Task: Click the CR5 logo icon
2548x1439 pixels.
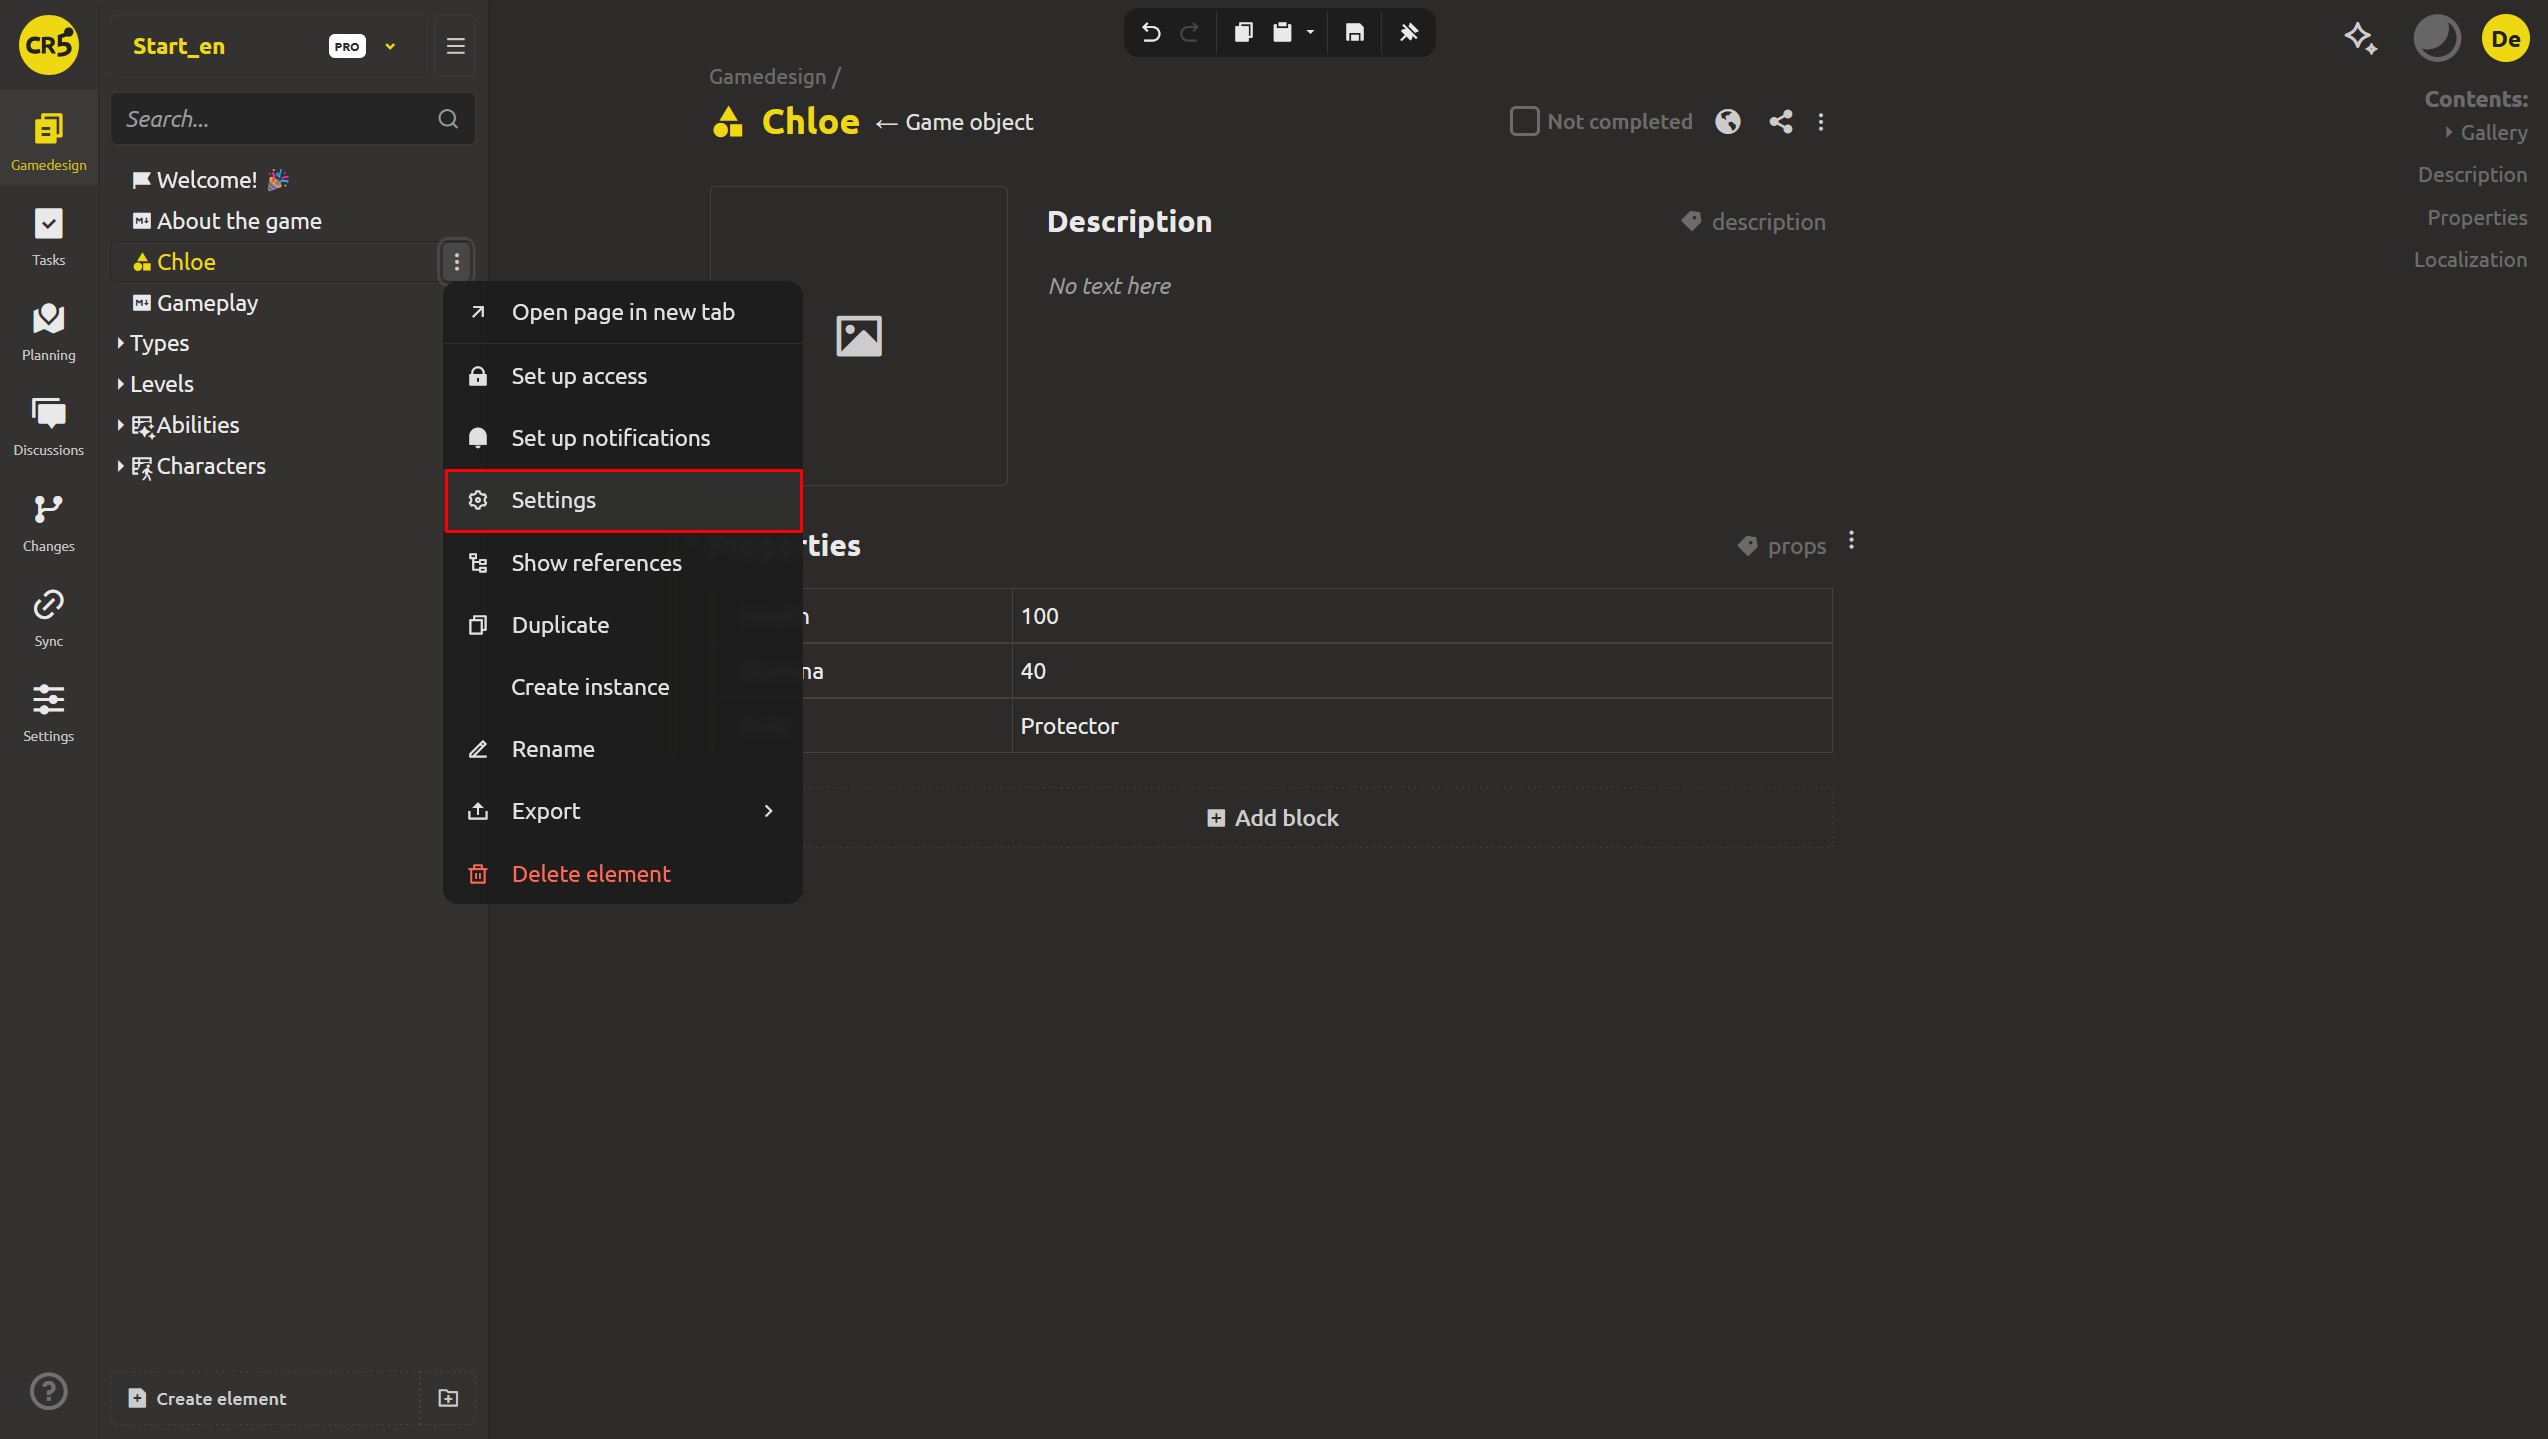Action: click(x=48, y=45)
